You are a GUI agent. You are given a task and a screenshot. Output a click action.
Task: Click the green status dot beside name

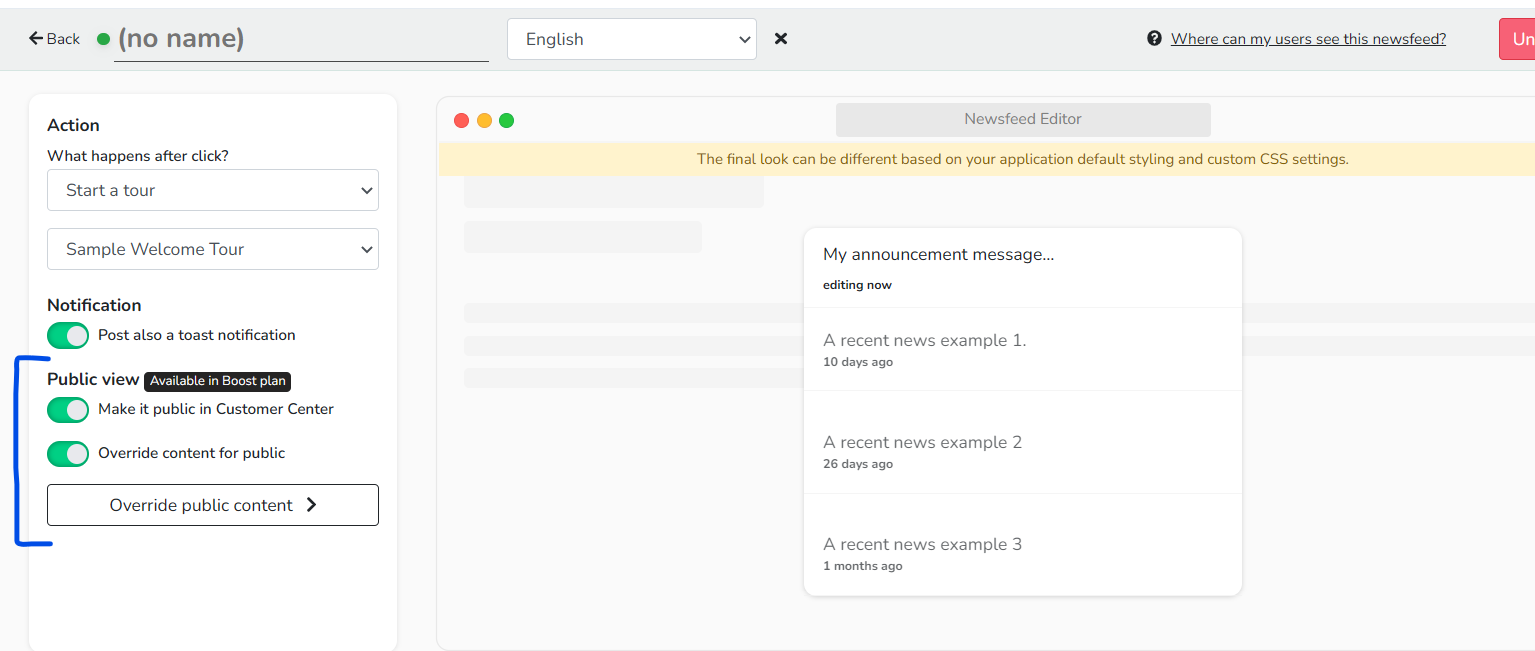(103, 39)
